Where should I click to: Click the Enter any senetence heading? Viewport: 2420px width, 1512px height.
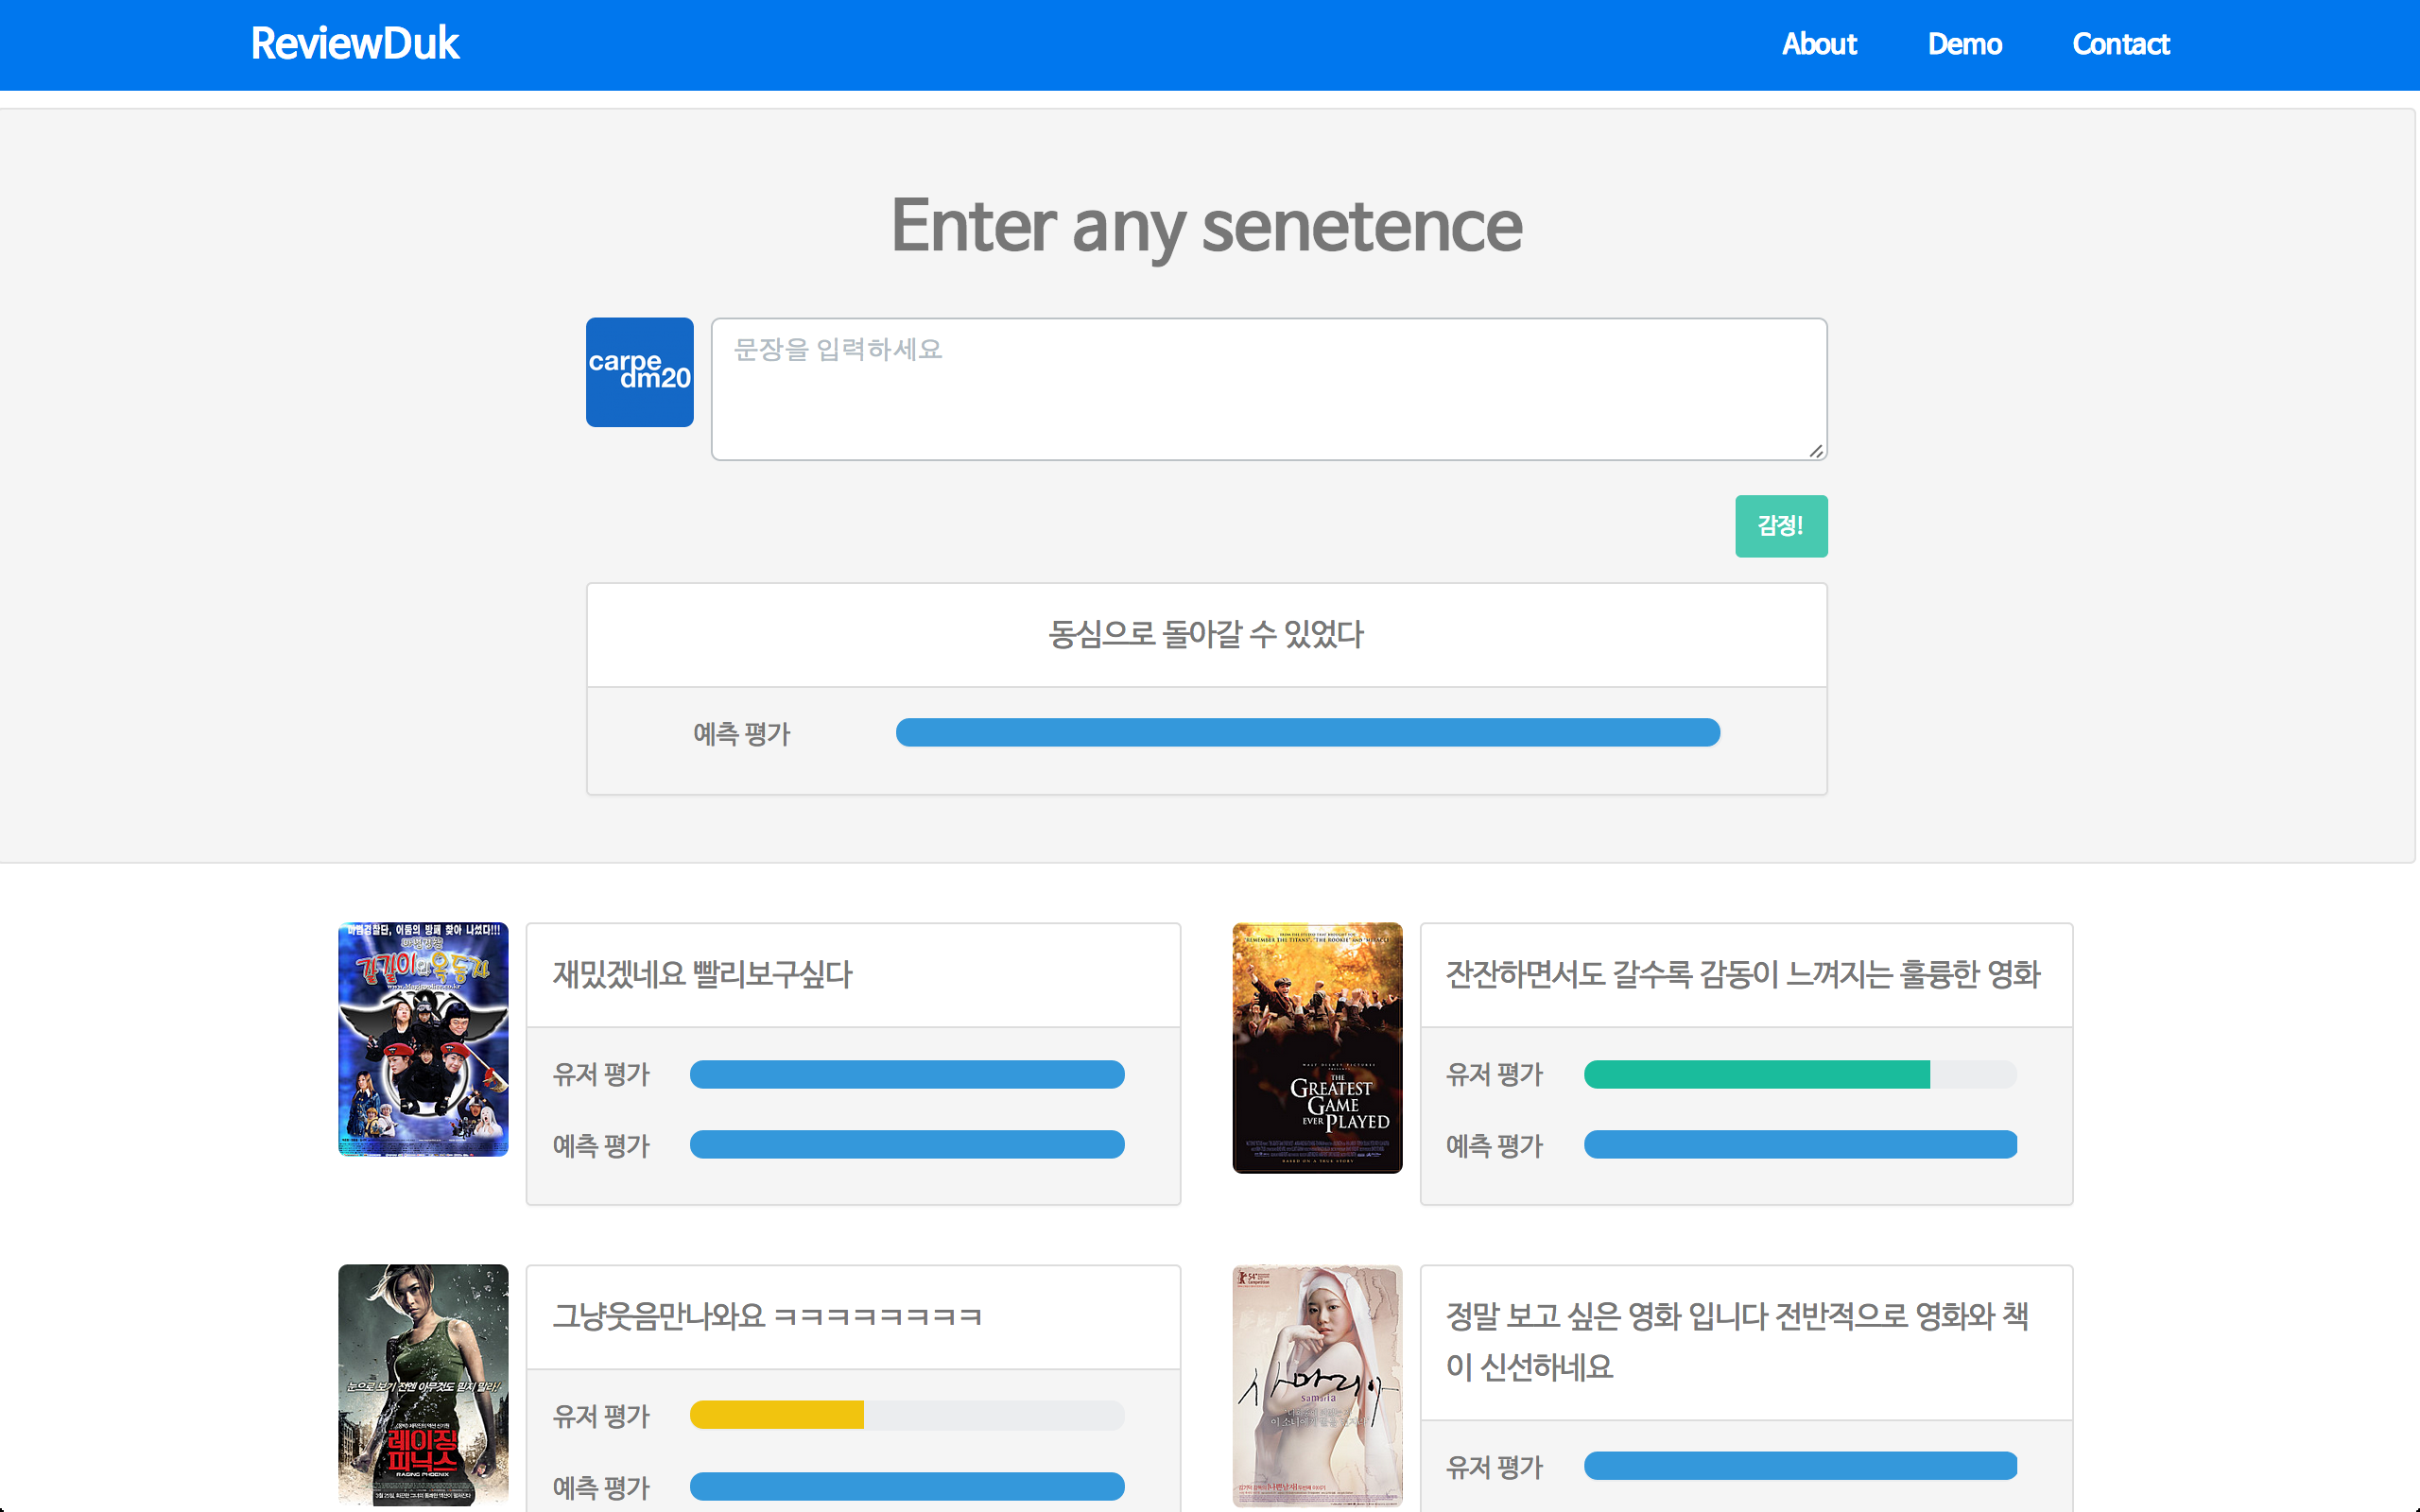[1206, 226]
